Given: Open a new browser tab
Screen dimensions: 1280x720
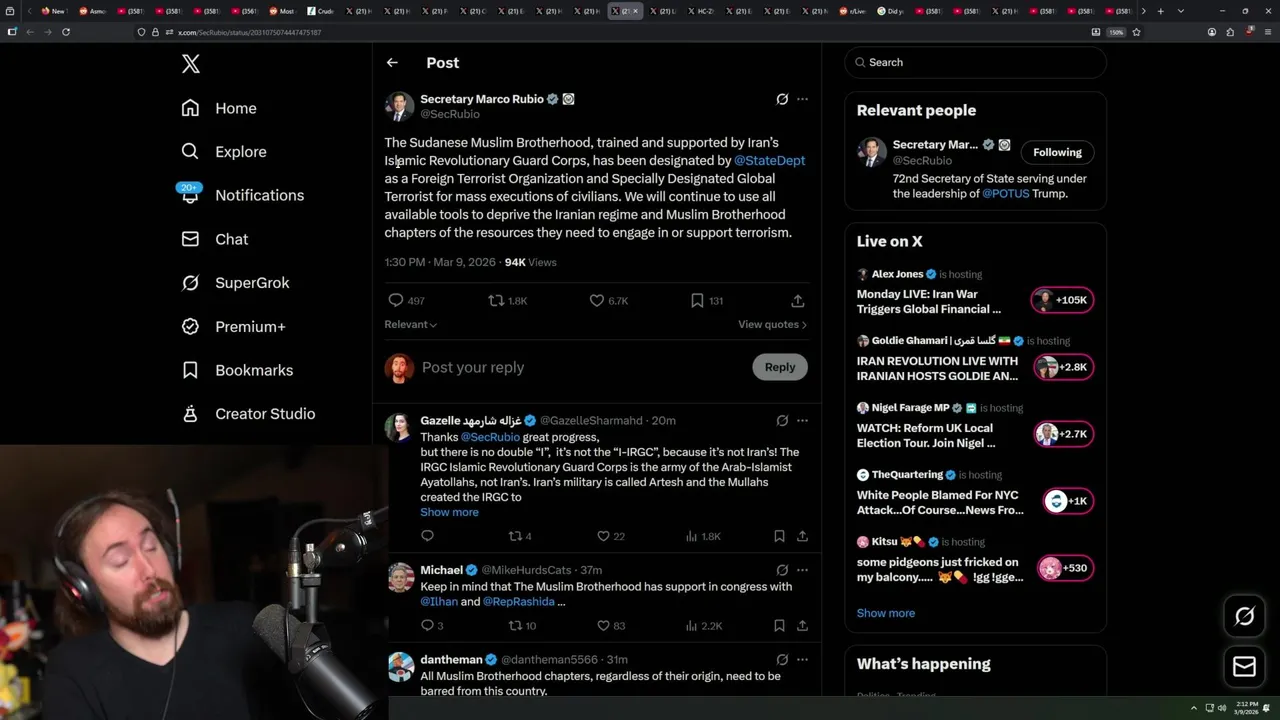Looking at the screenshot, I should (x=1160, y=11).
